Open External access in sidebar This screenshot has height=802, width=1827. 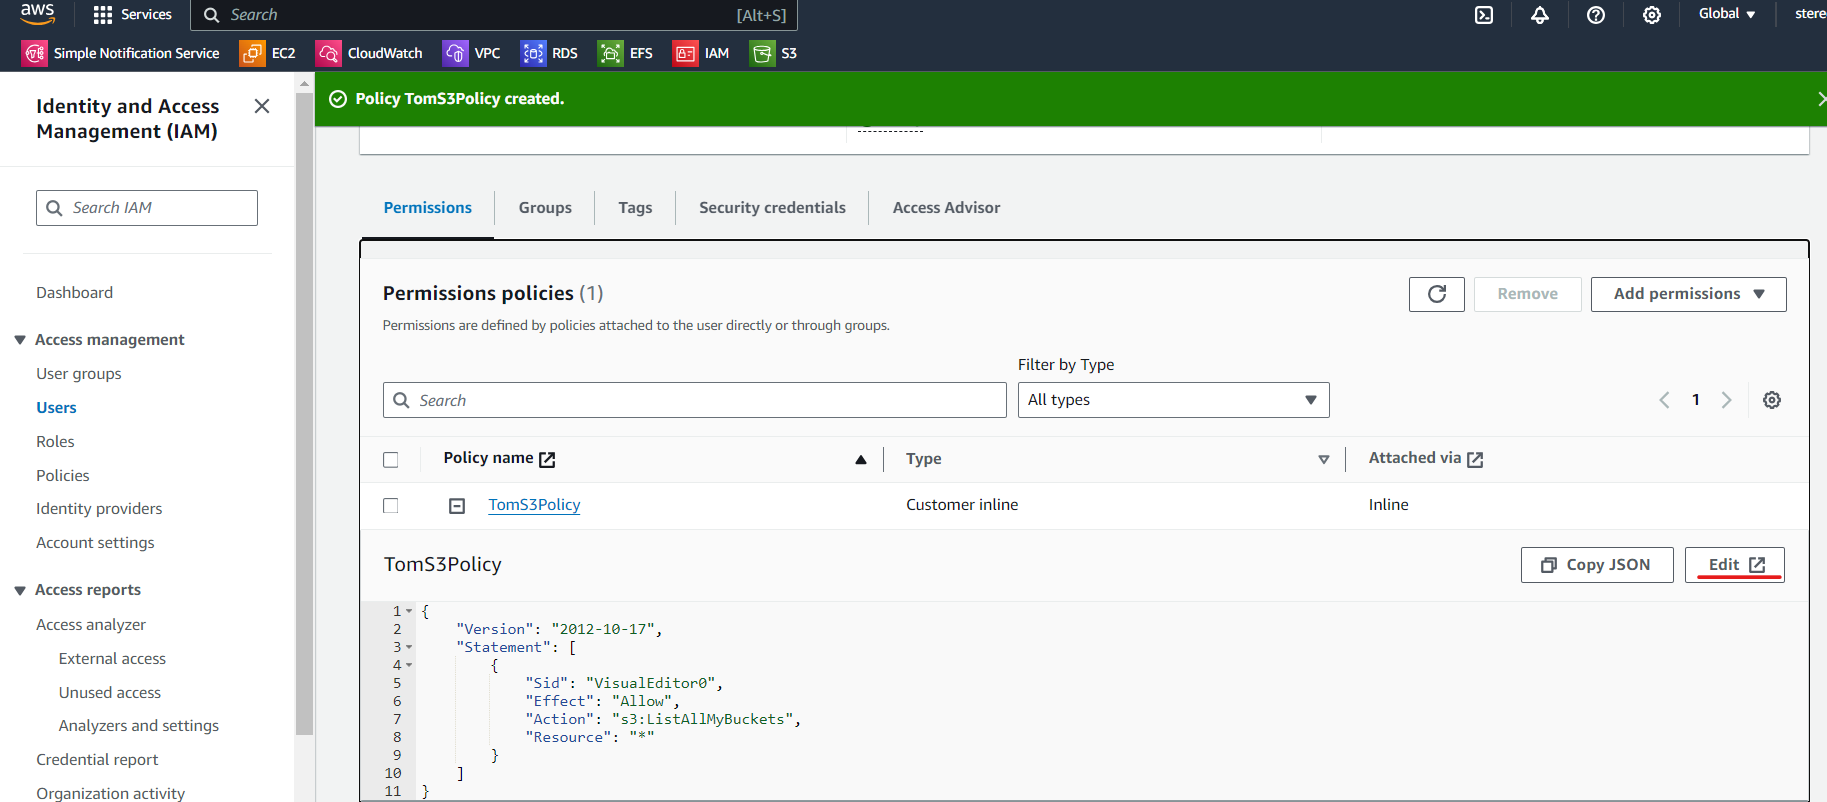coord(112,659)
